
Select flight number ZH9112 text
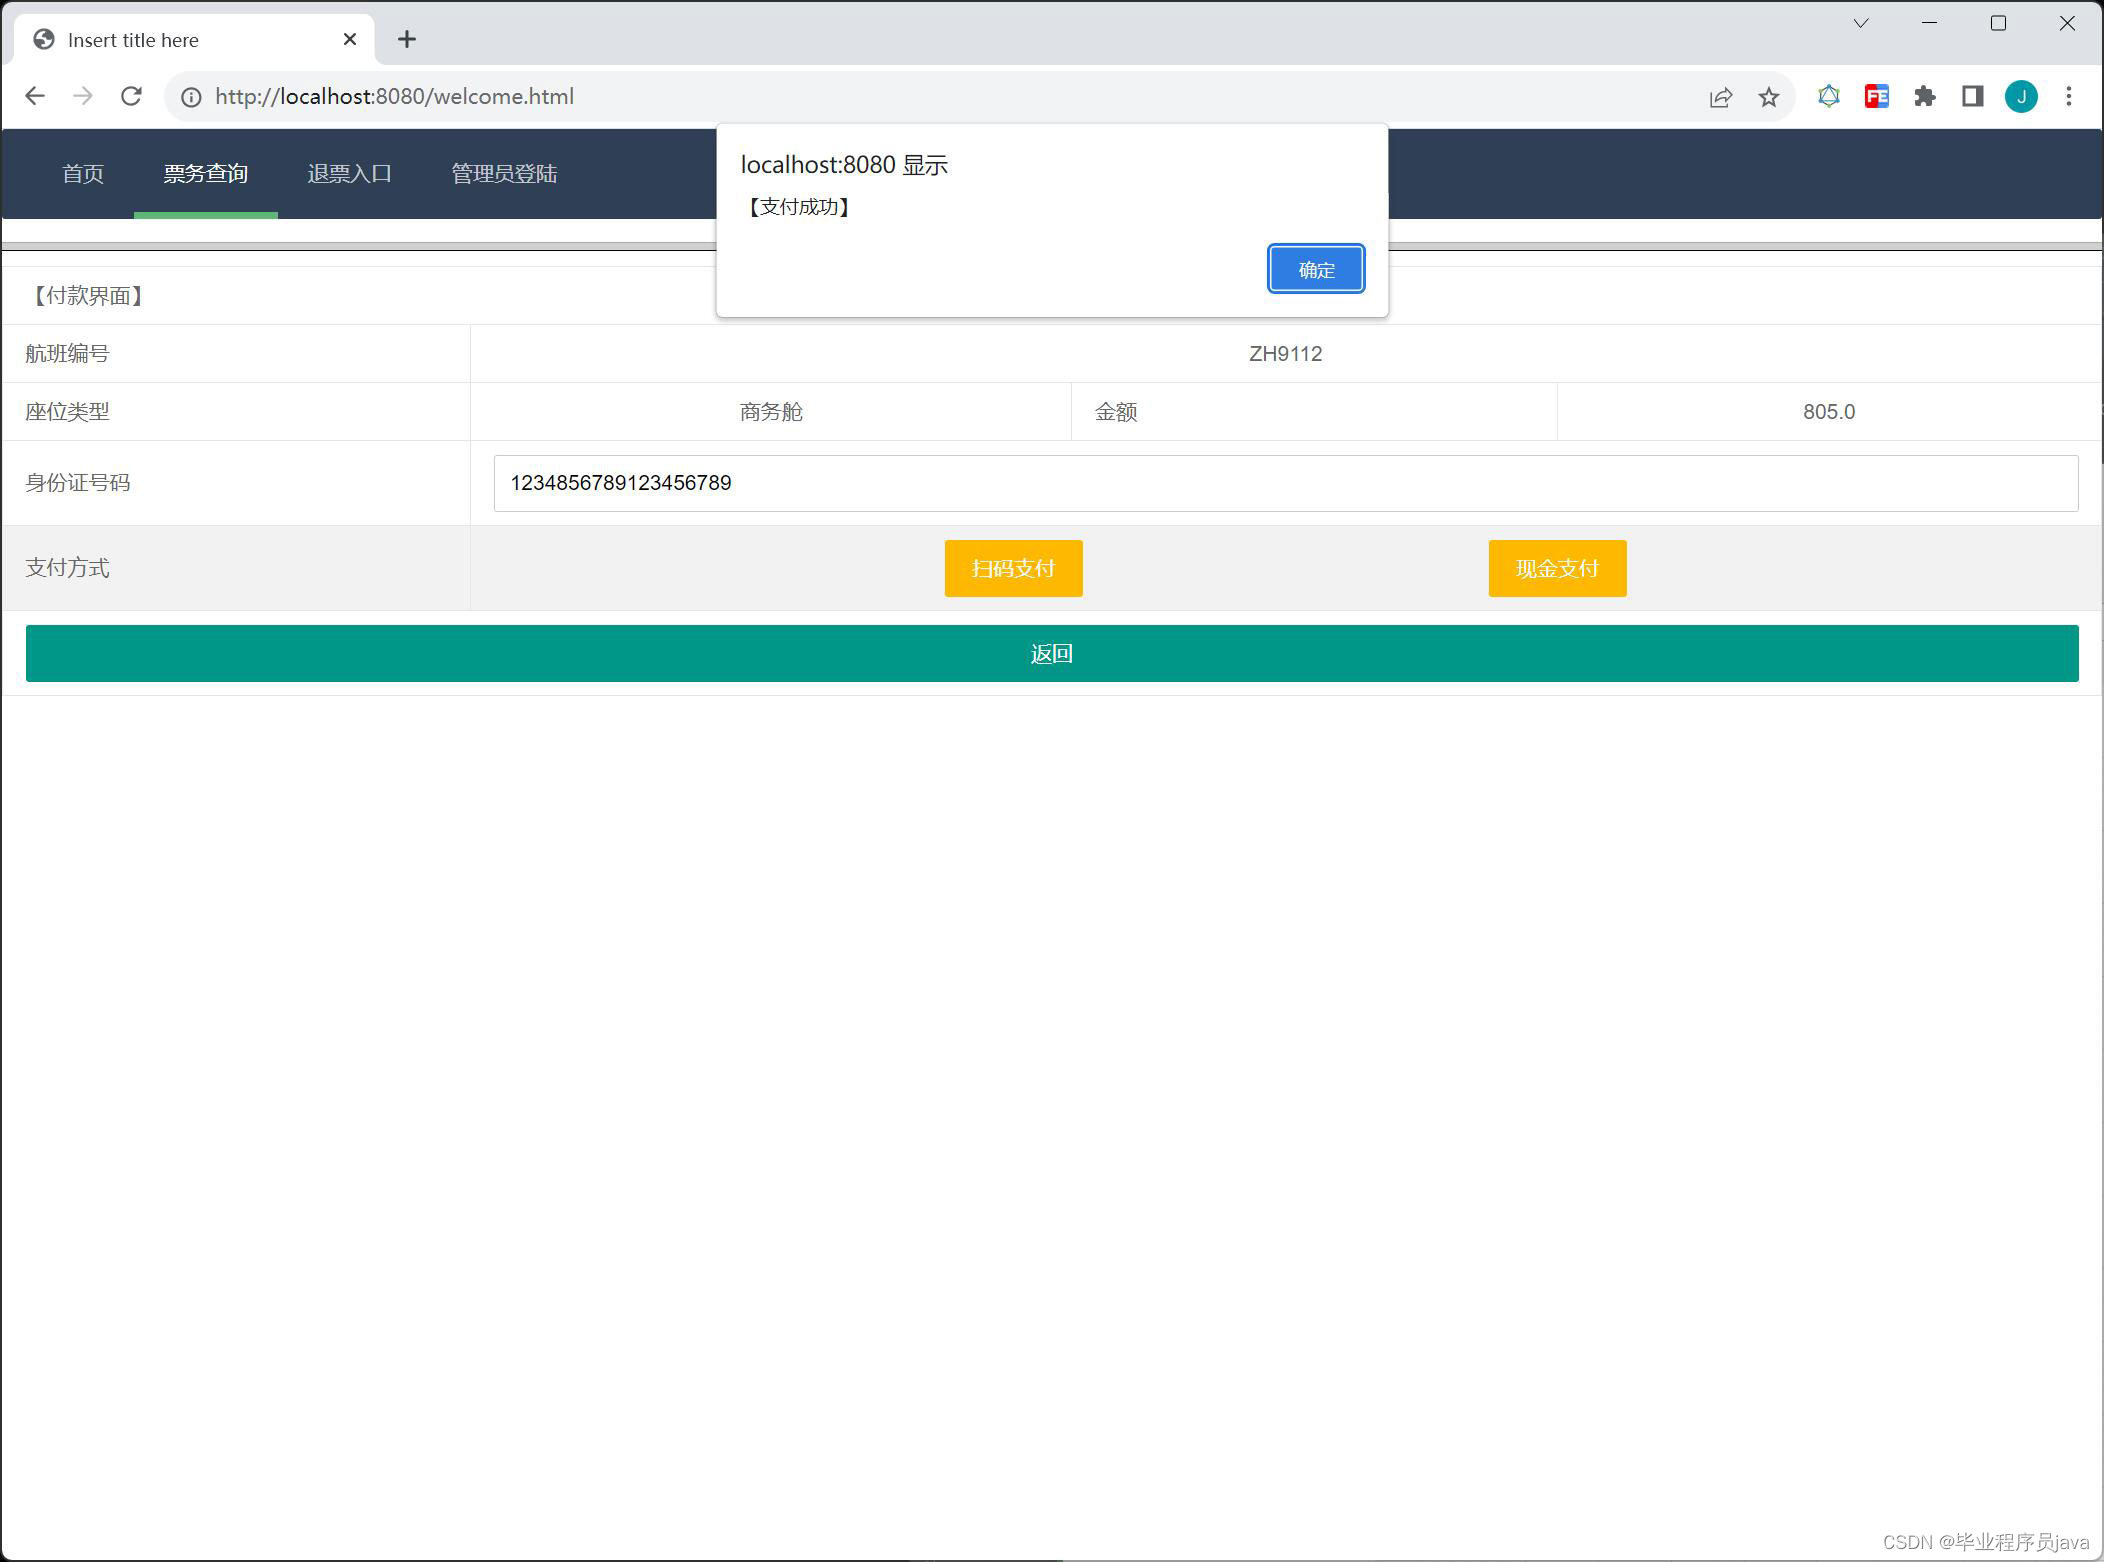point(1286,354)
